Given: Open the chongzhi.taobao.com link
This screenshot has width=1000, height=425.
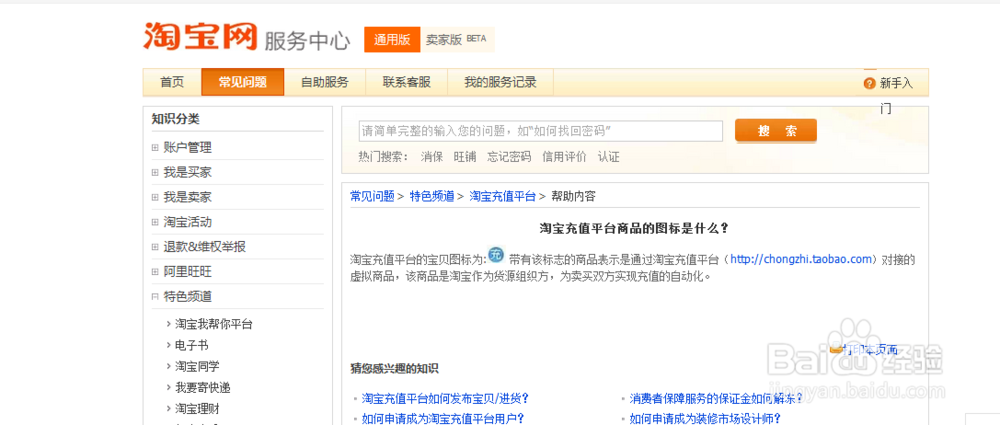Looking at the screenshot, I should tap(802, 259).
